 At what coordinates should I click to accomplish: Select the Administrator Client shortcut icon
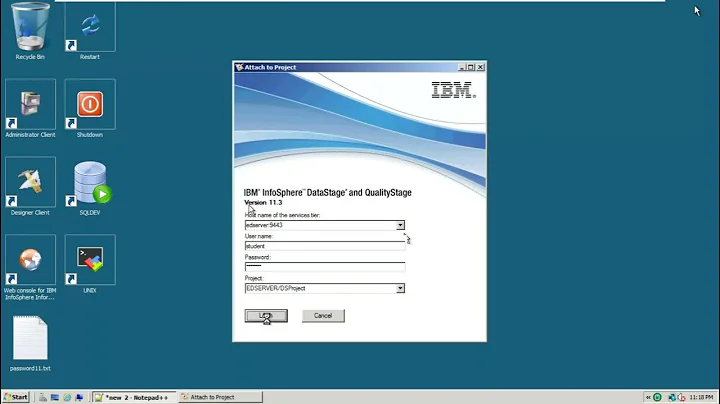30,104
